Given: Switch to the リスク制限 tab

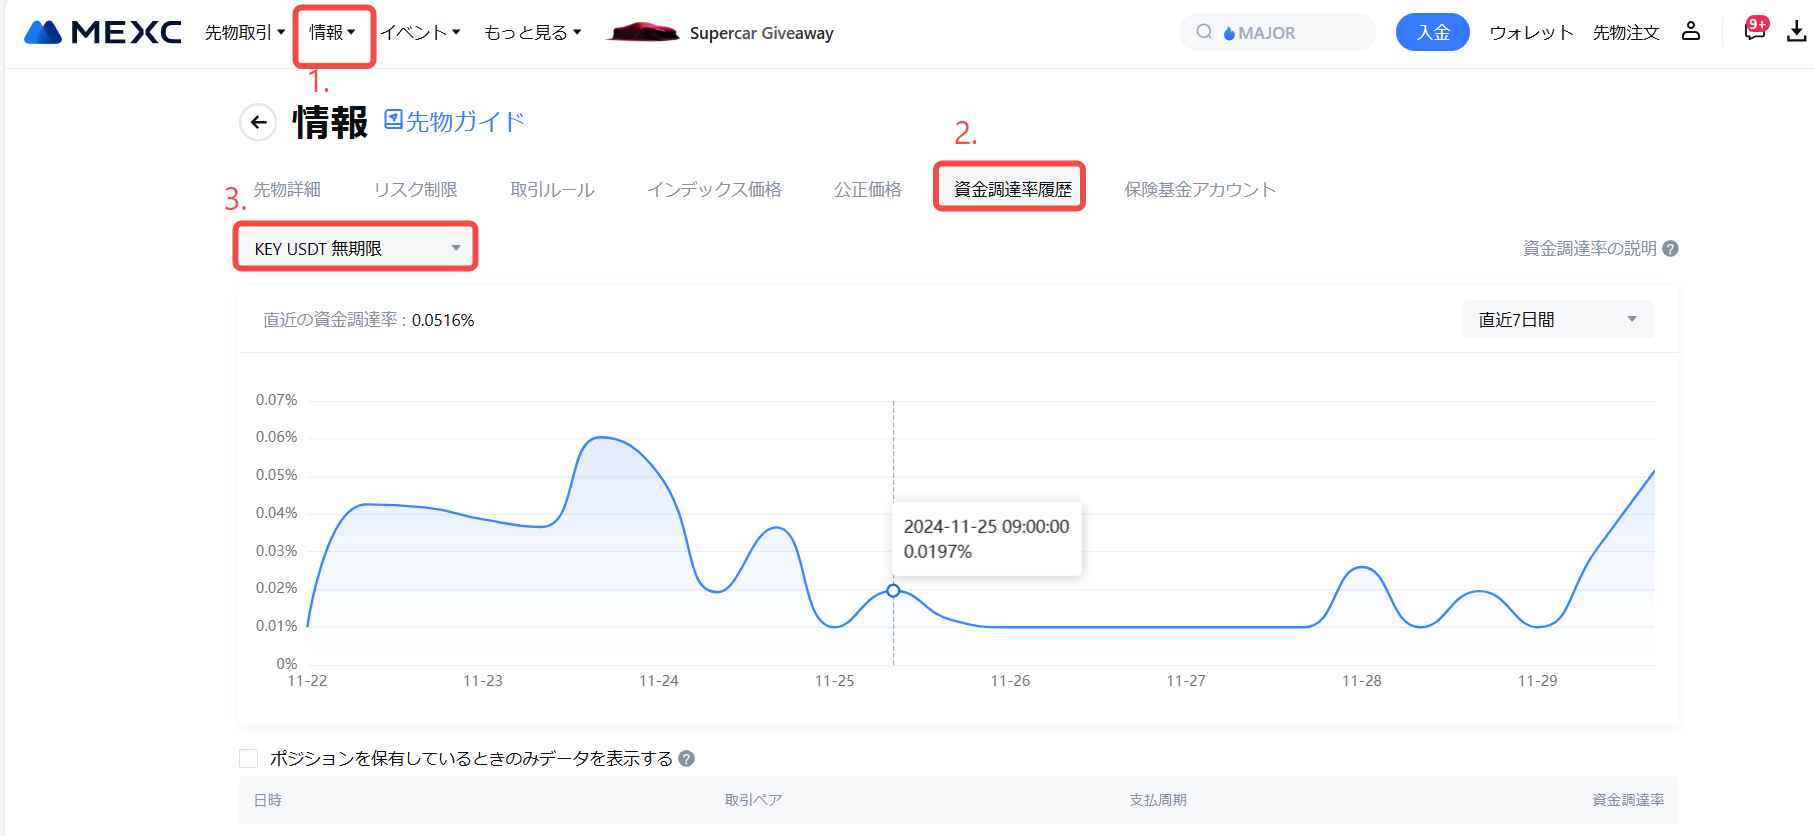Looking at the screenshot, I should (x=415, y=190).
